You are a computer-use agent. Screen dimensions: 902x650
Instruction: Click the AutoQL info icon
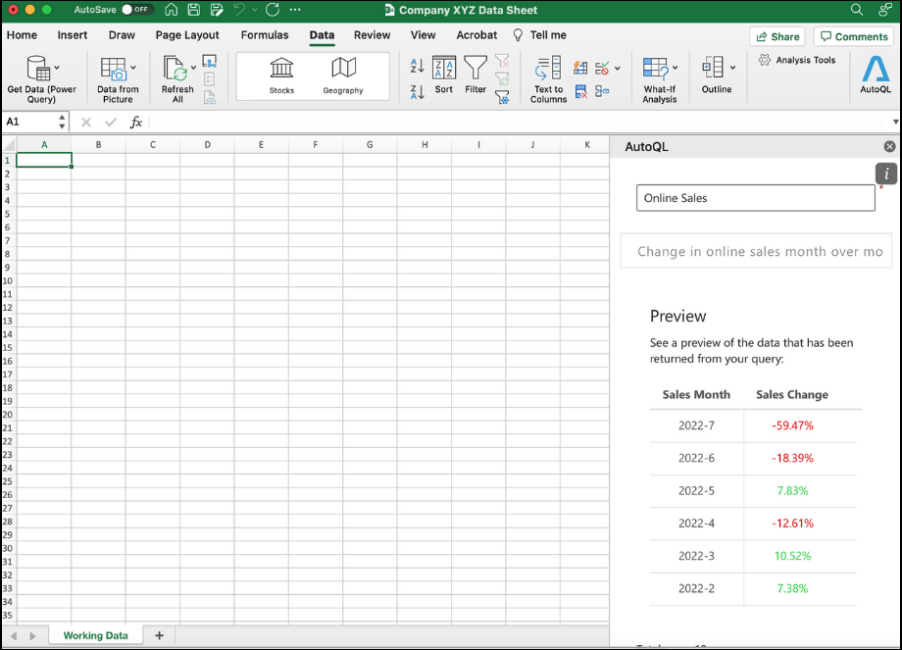pos(886,173)
